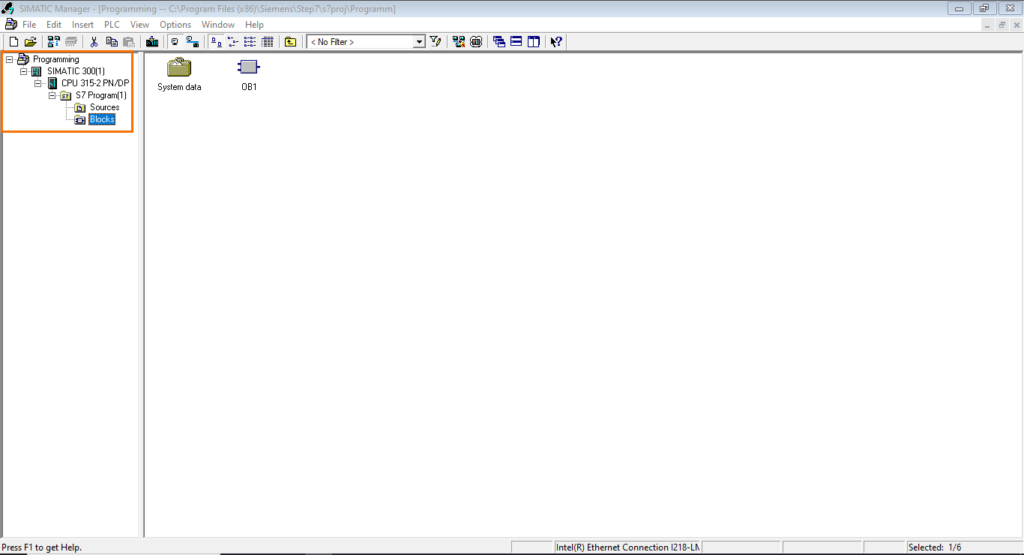
Task: Click the Sources folder icon
Action: pyautogui.click(x=80, y=108)
